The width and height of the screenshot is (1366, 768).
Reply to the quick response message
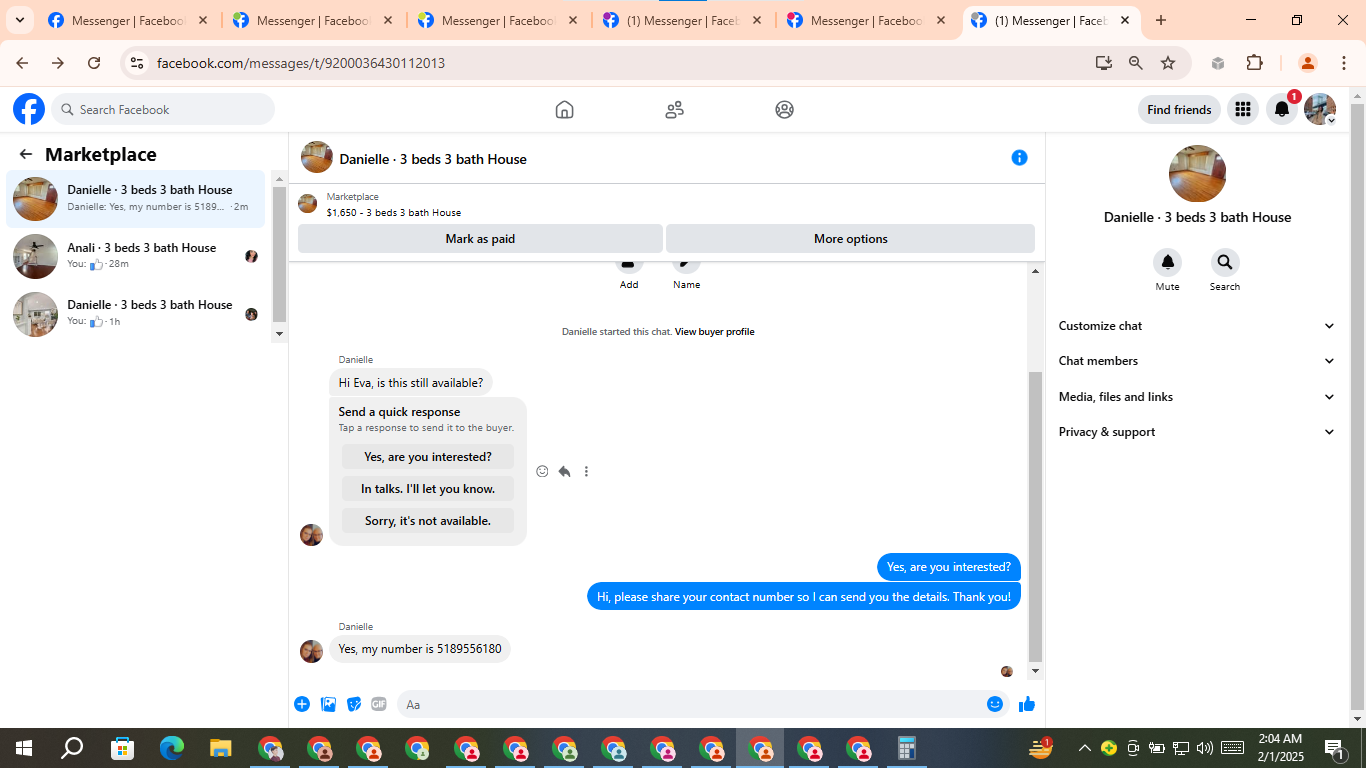564,471
